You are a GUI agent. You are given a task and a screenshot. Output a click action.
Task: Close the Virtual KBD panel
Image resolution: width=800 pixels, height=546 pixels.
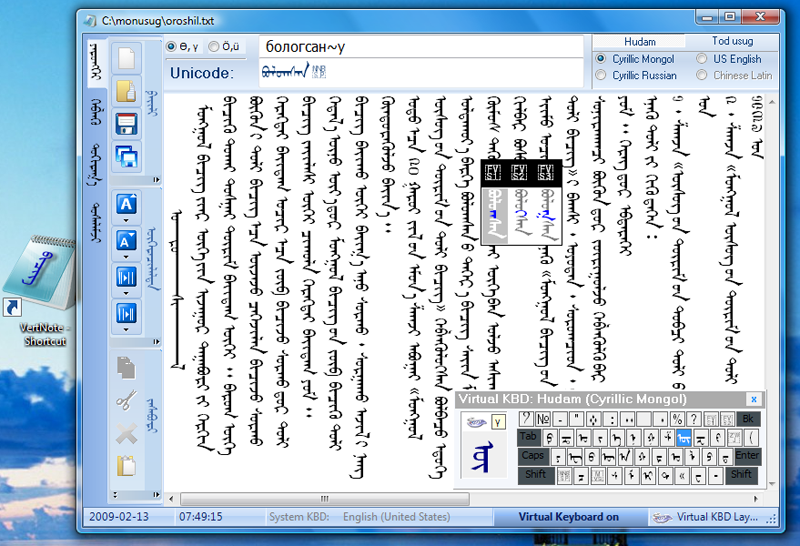coord(754,399)
